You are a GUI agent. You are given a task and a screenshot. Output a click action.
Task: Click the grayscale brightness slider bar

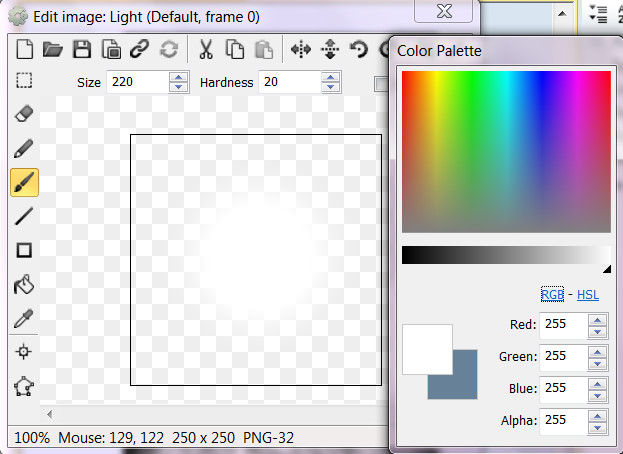tap(505, 256)
